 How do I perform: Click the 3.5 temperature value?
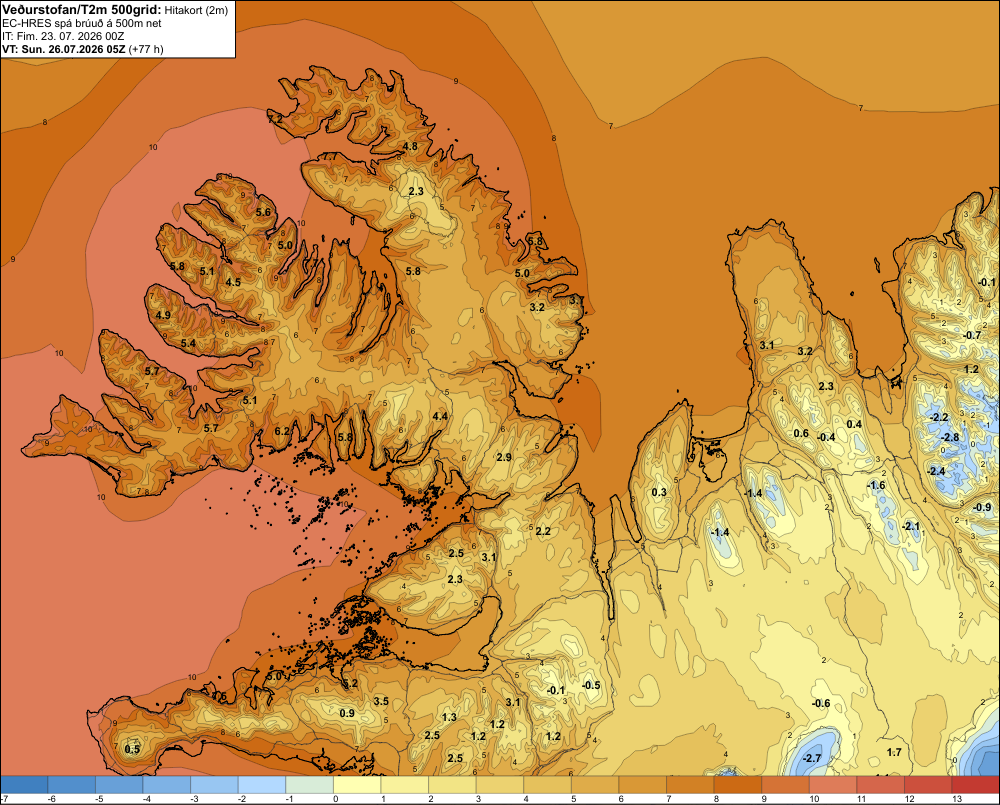click(381, 701)
